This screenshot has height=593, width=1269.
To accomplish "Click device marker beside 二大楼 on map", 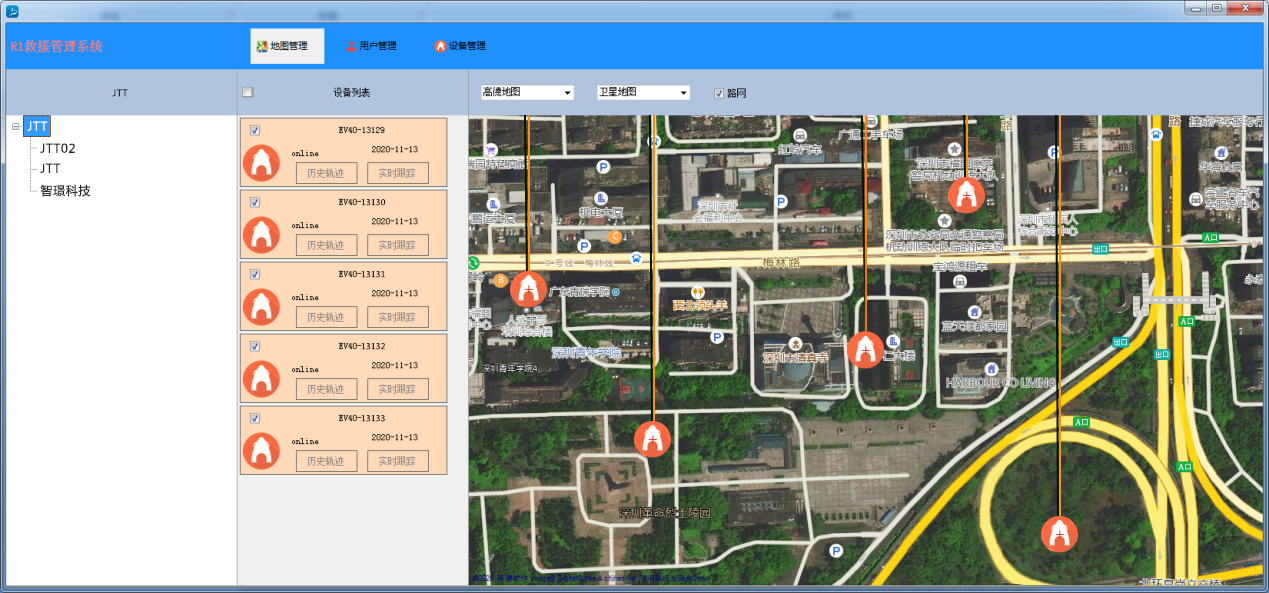I will 866,350.
